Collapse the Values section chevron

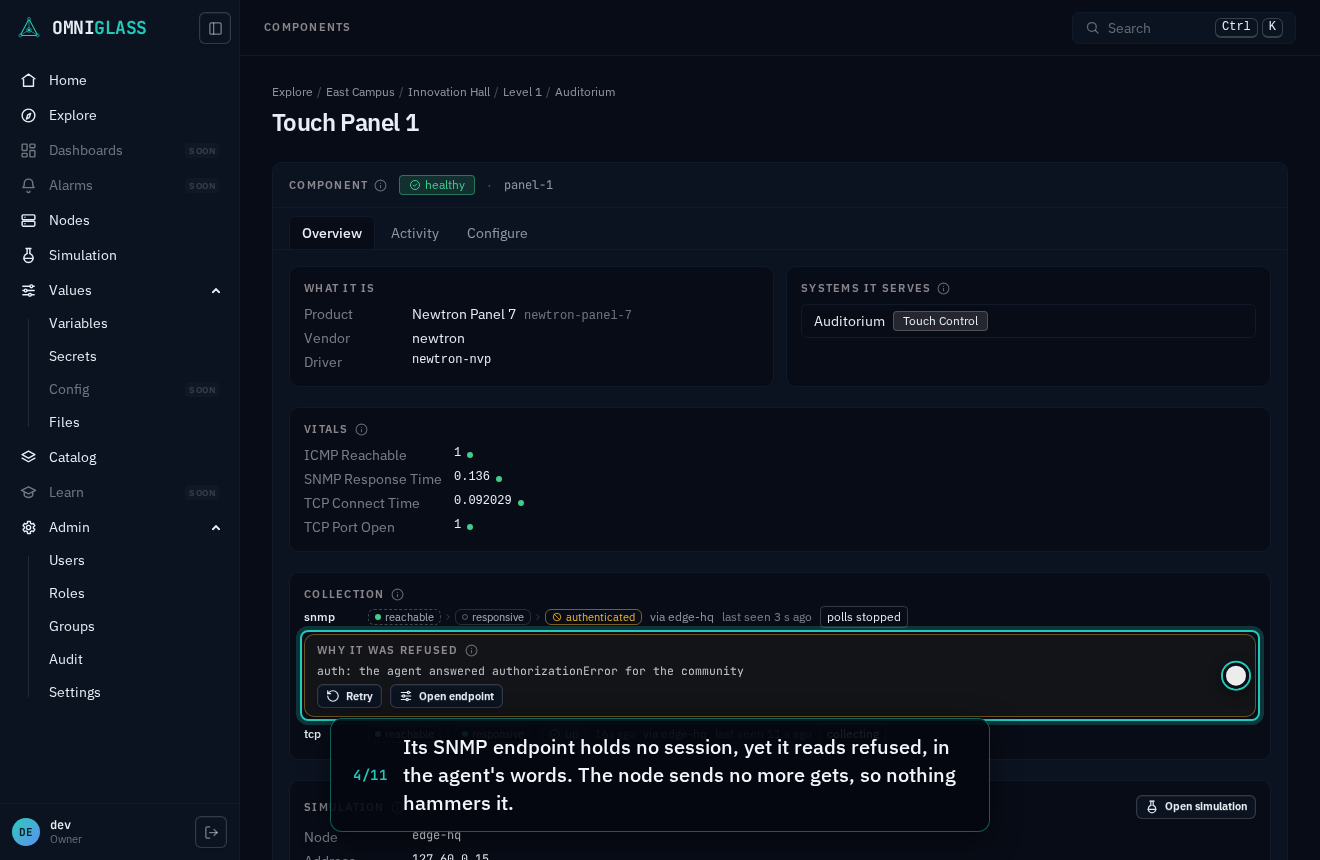click(216, 290)
